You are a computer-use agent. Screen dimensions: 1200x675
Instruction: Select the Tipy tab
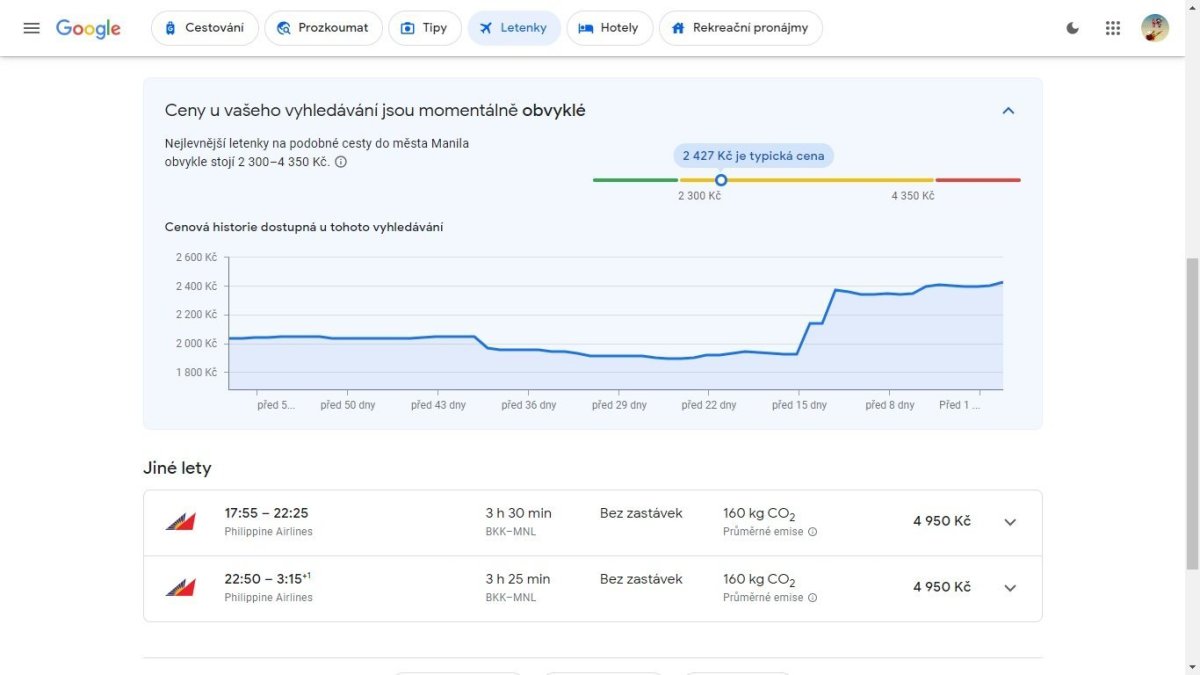point(424,28)
